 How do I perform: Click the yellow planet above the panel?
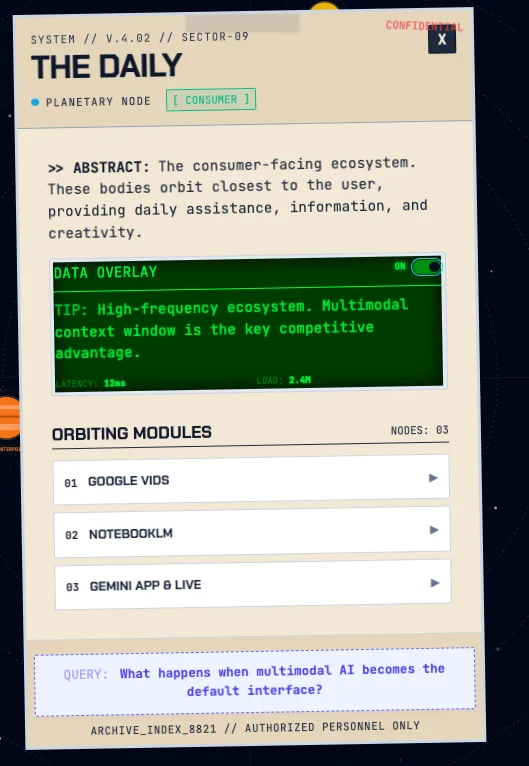324,6
